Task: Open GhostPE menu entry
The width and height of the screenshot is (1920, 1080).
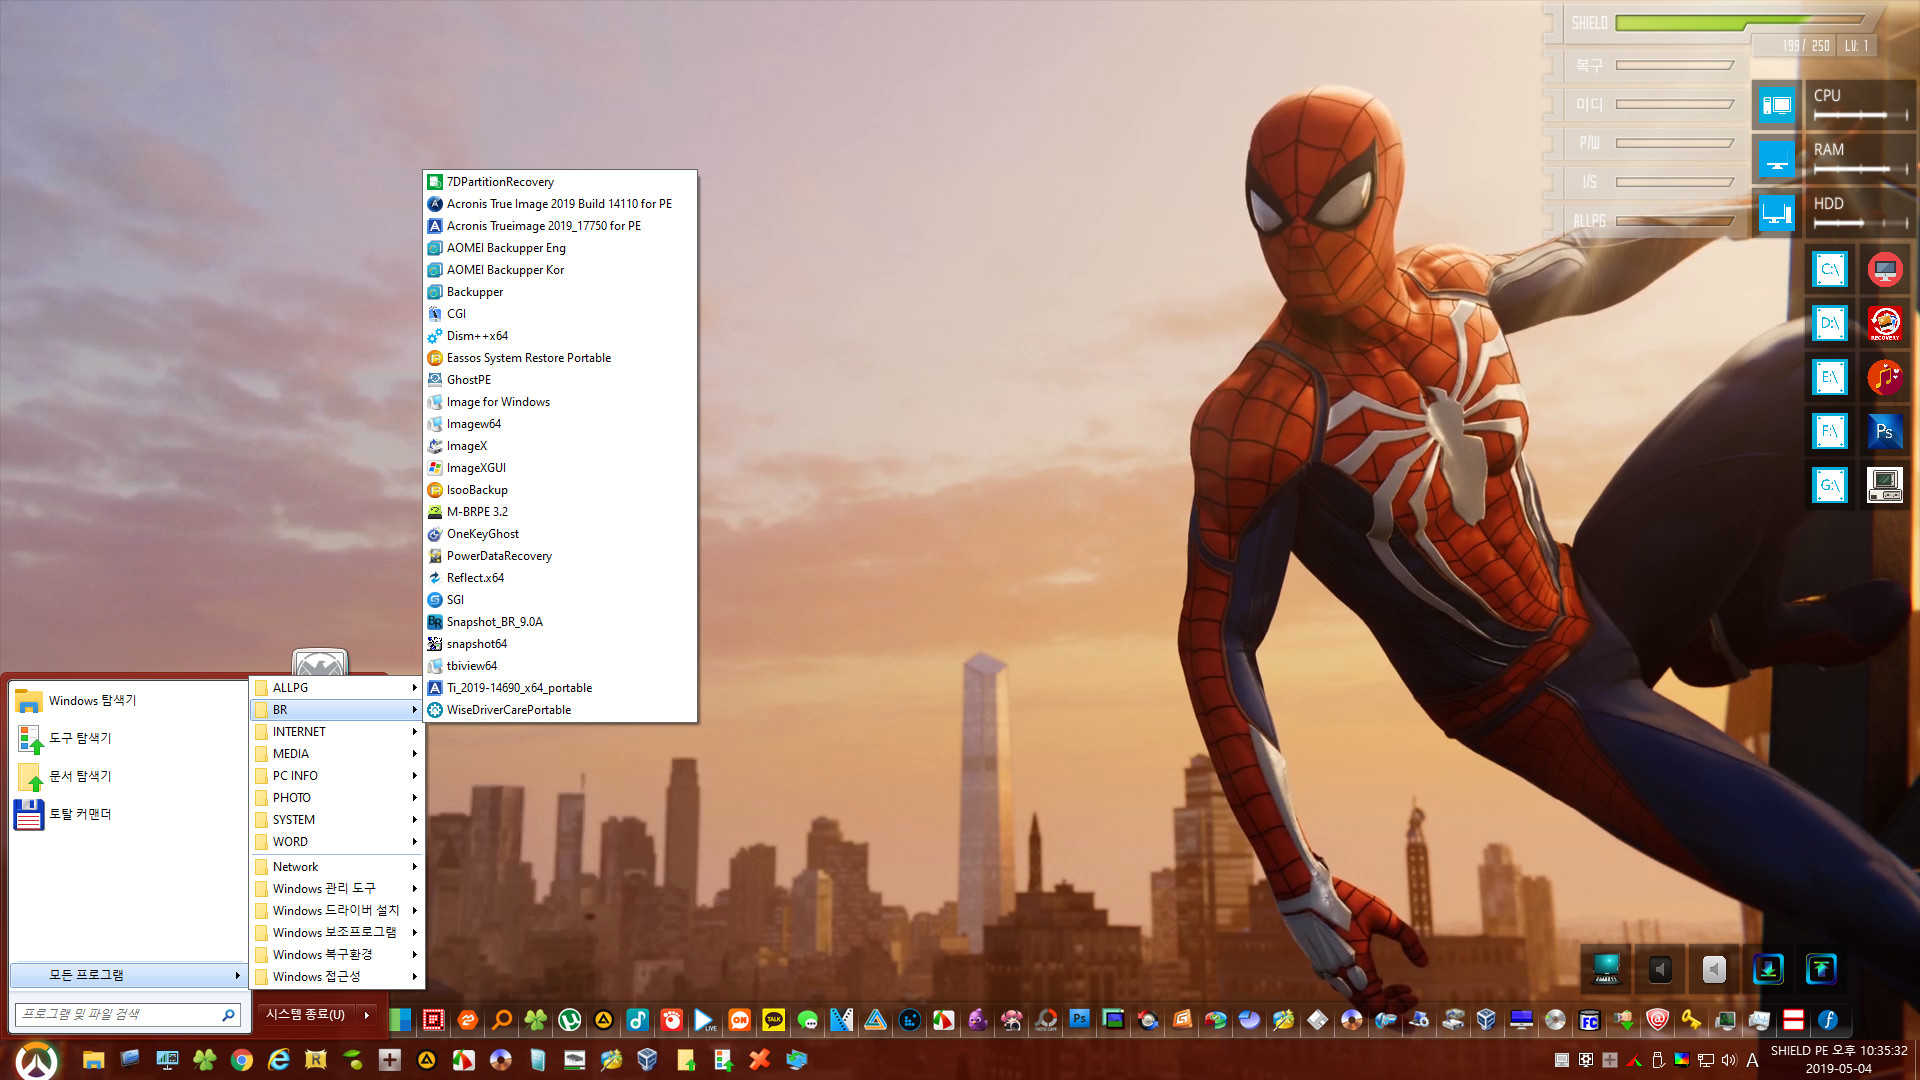Action: tap(560, 379)
